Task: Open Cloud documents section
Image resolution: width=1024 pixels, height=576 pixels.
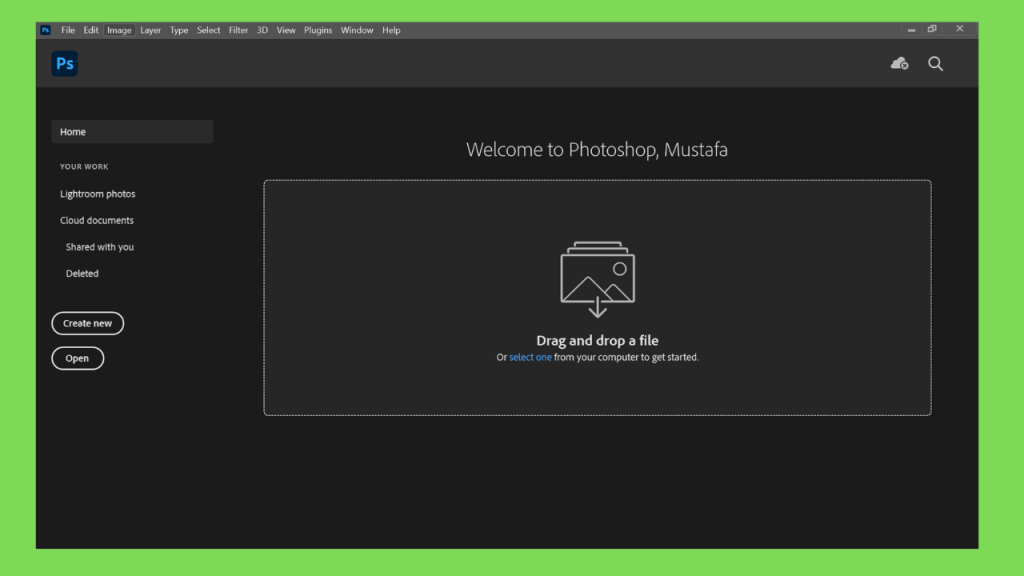Action: point(97,221)
